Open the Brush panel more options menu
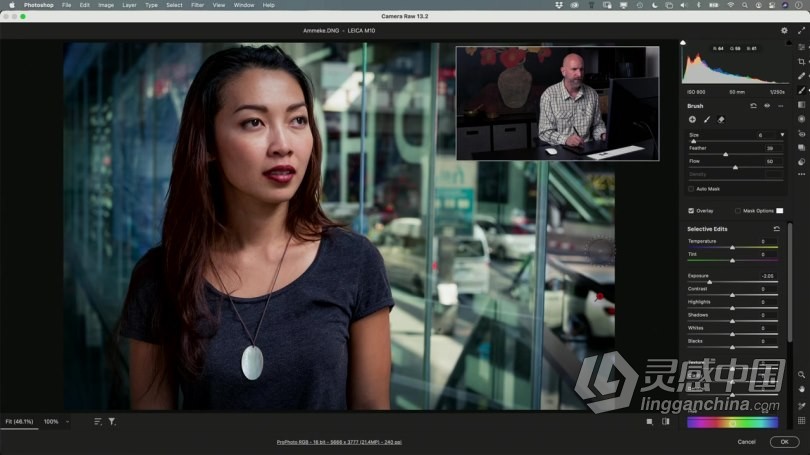810x455 pixels. click(x=780, y=105)
